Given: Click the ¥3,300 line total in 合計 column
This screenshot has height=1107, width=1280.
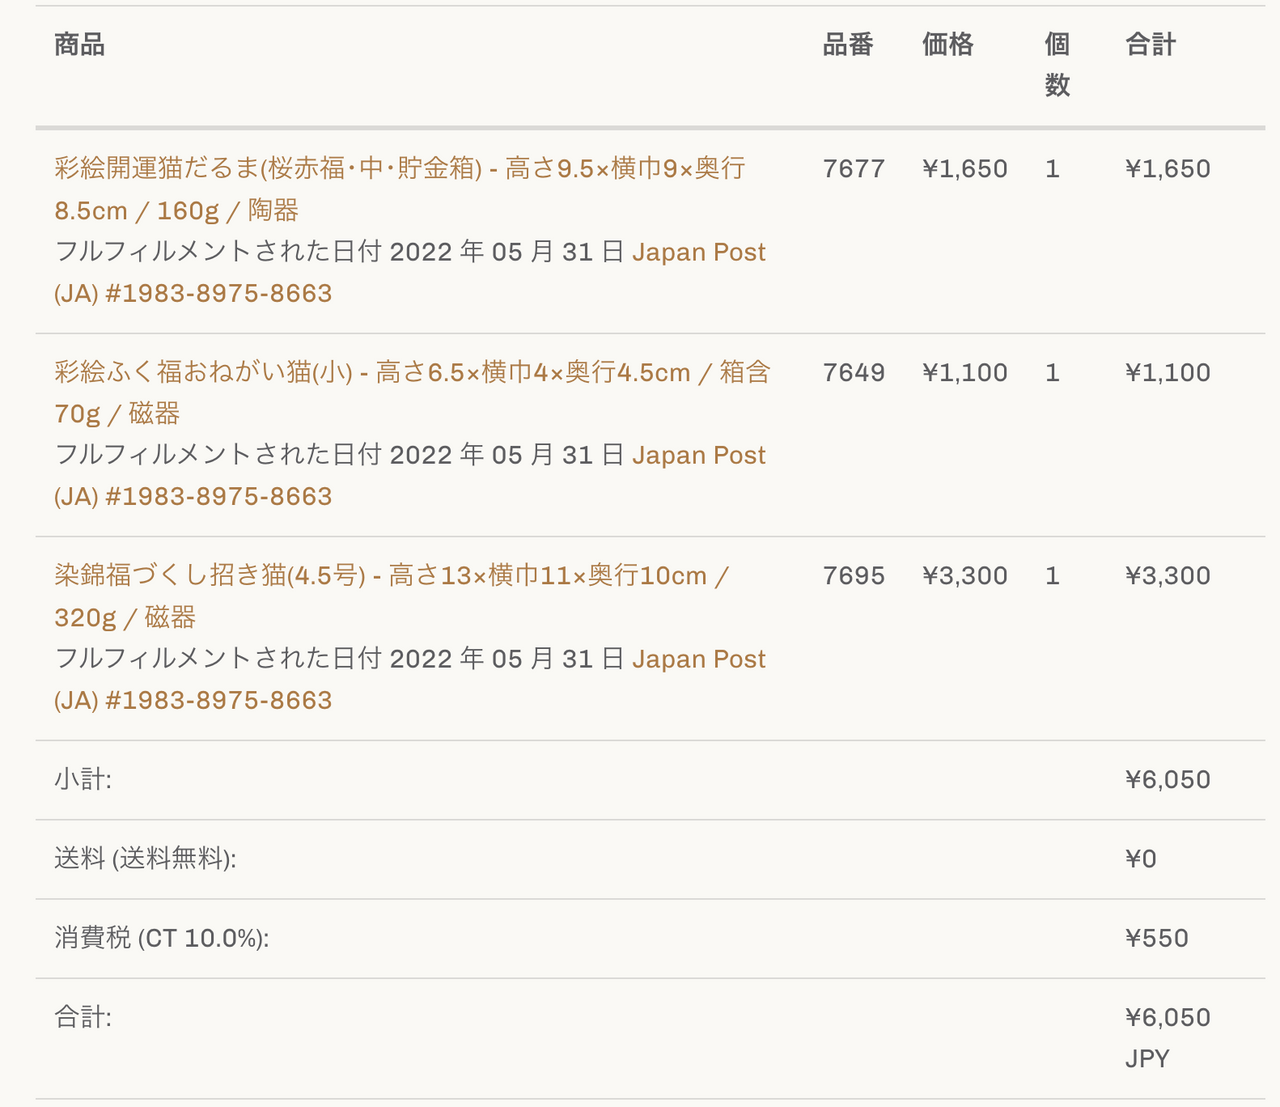Looking at the screenshot, I should coord(1168,576).
